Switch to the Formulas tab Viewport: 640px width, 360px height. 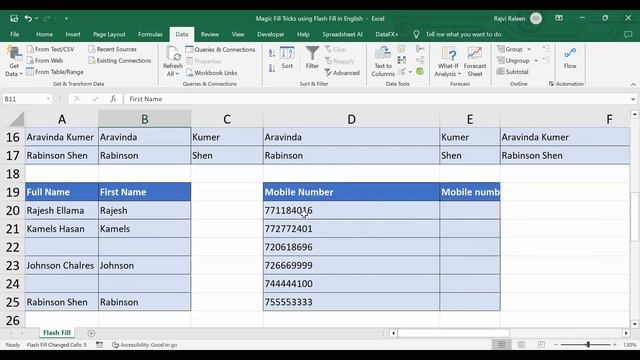[x=150, y=34]
